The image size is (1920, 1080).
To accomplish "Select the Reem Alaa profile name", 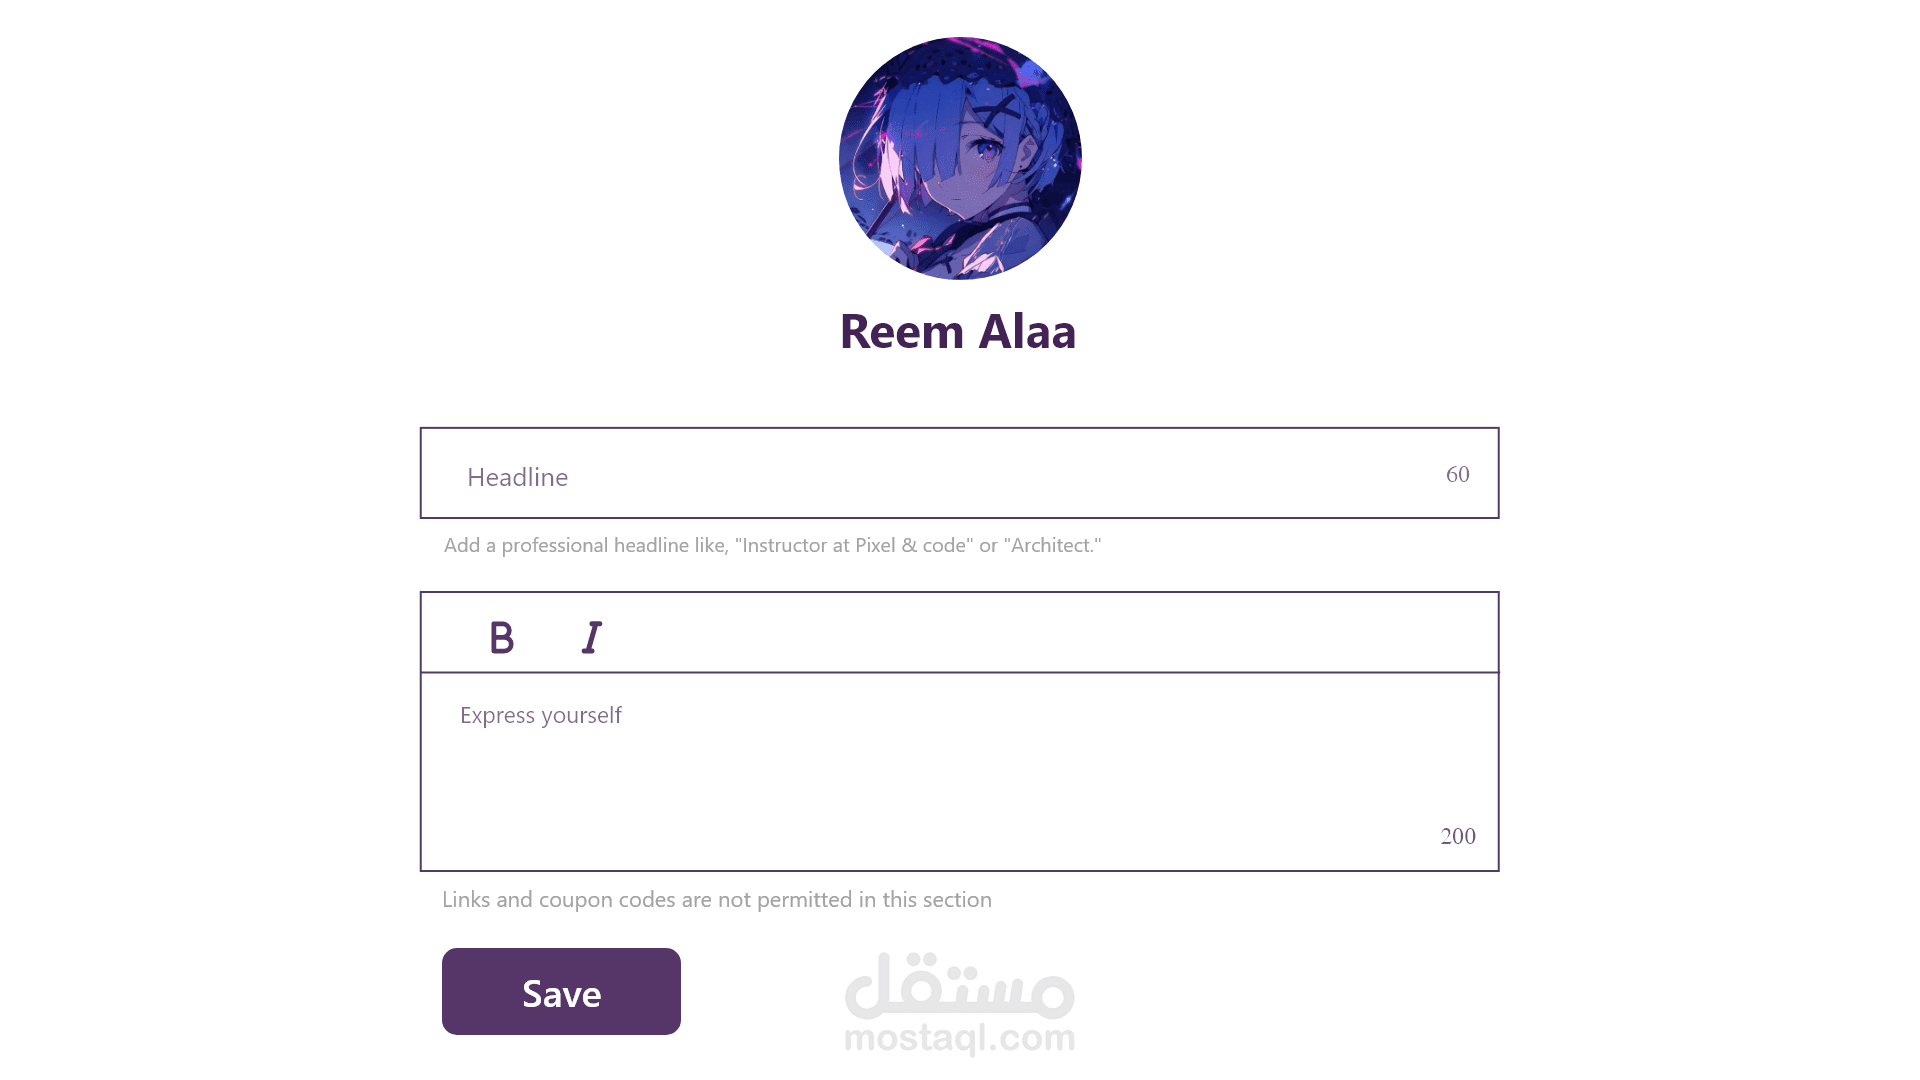I will click(x=958, y=331).
